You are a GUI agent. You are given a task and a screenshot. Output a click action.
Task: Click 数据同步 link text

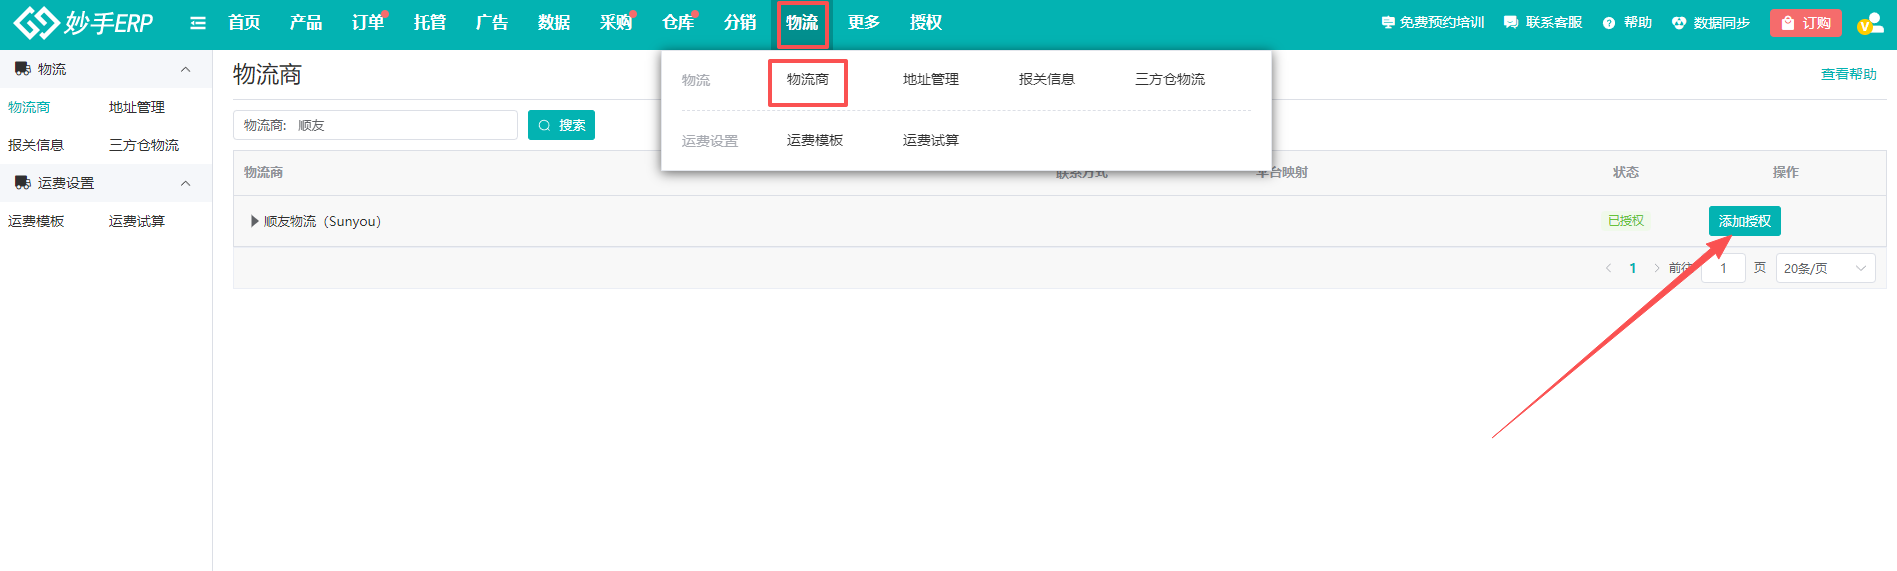coord(1722,23)
